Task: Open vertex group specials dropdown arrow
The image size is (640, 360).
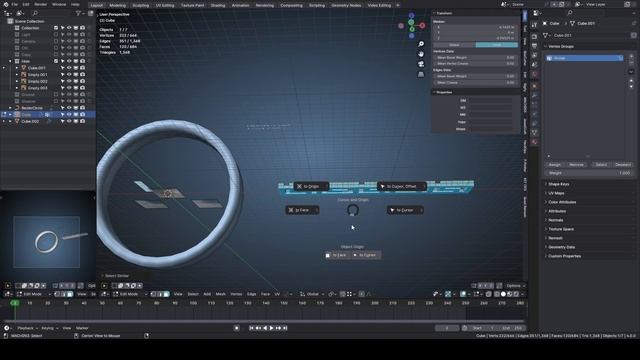Action: click(x=631, y=72)
